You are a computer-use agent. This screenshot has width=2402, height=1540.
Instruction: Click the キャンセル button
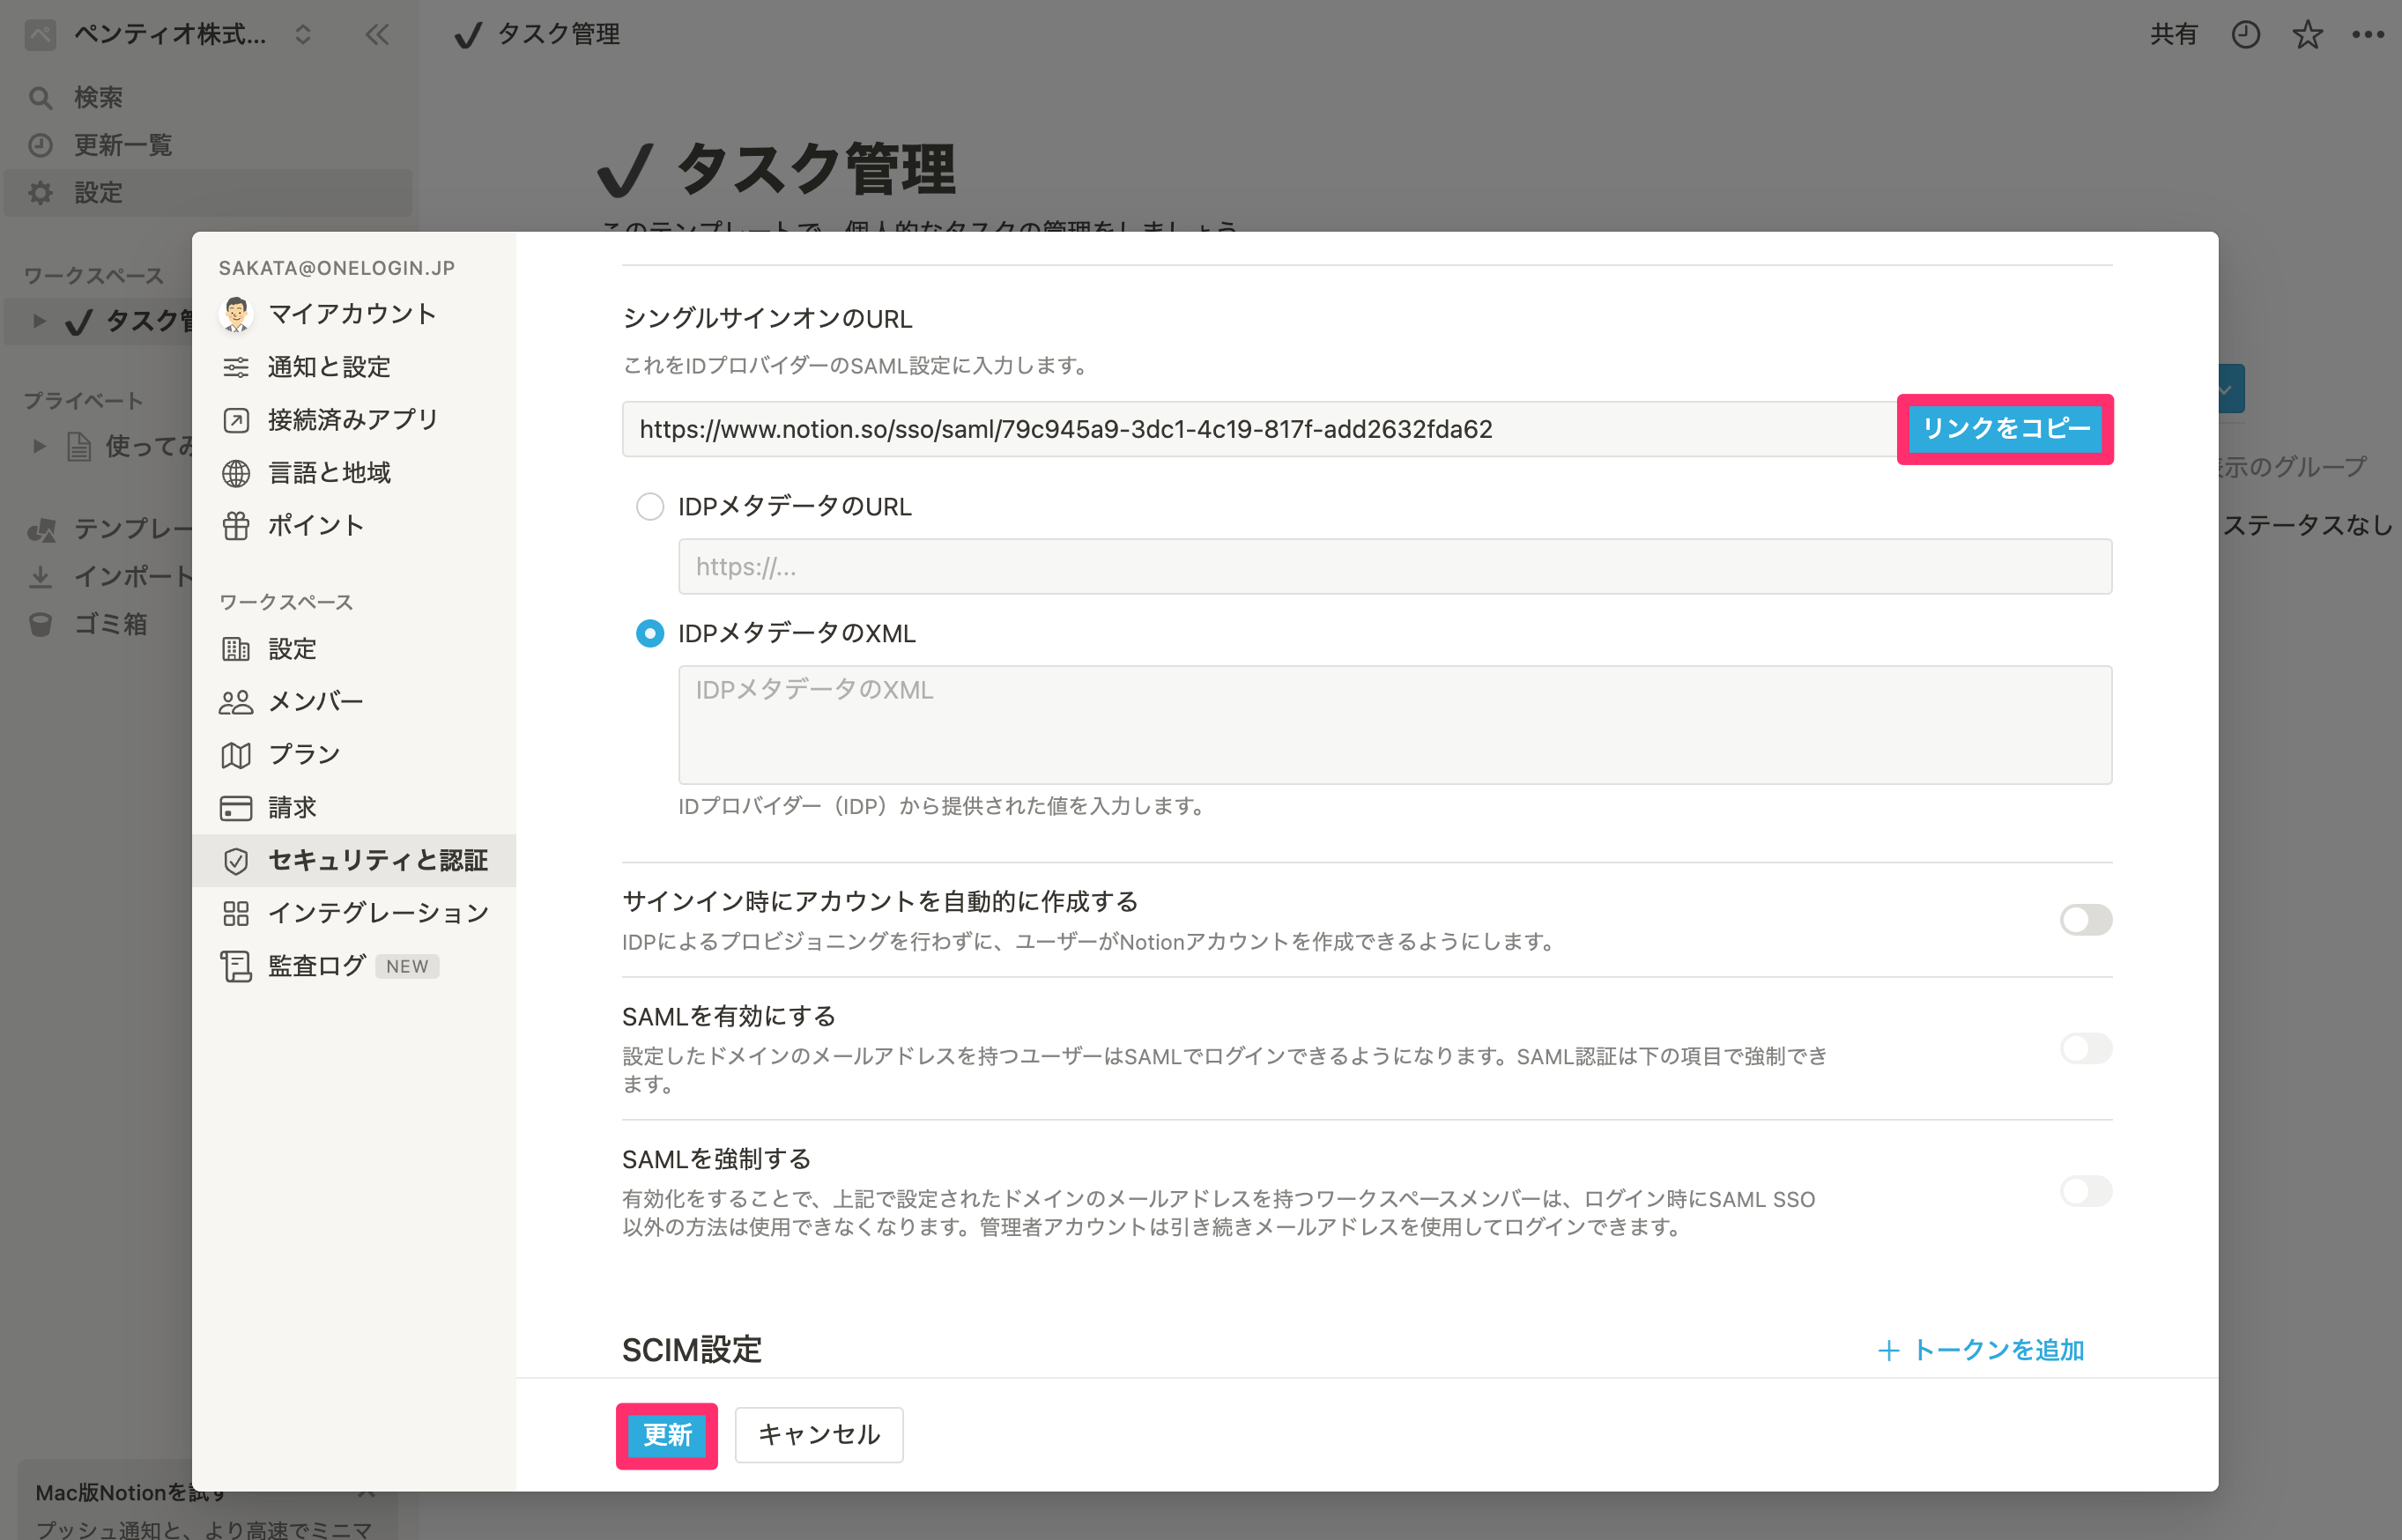click(x=819, y=1436)
